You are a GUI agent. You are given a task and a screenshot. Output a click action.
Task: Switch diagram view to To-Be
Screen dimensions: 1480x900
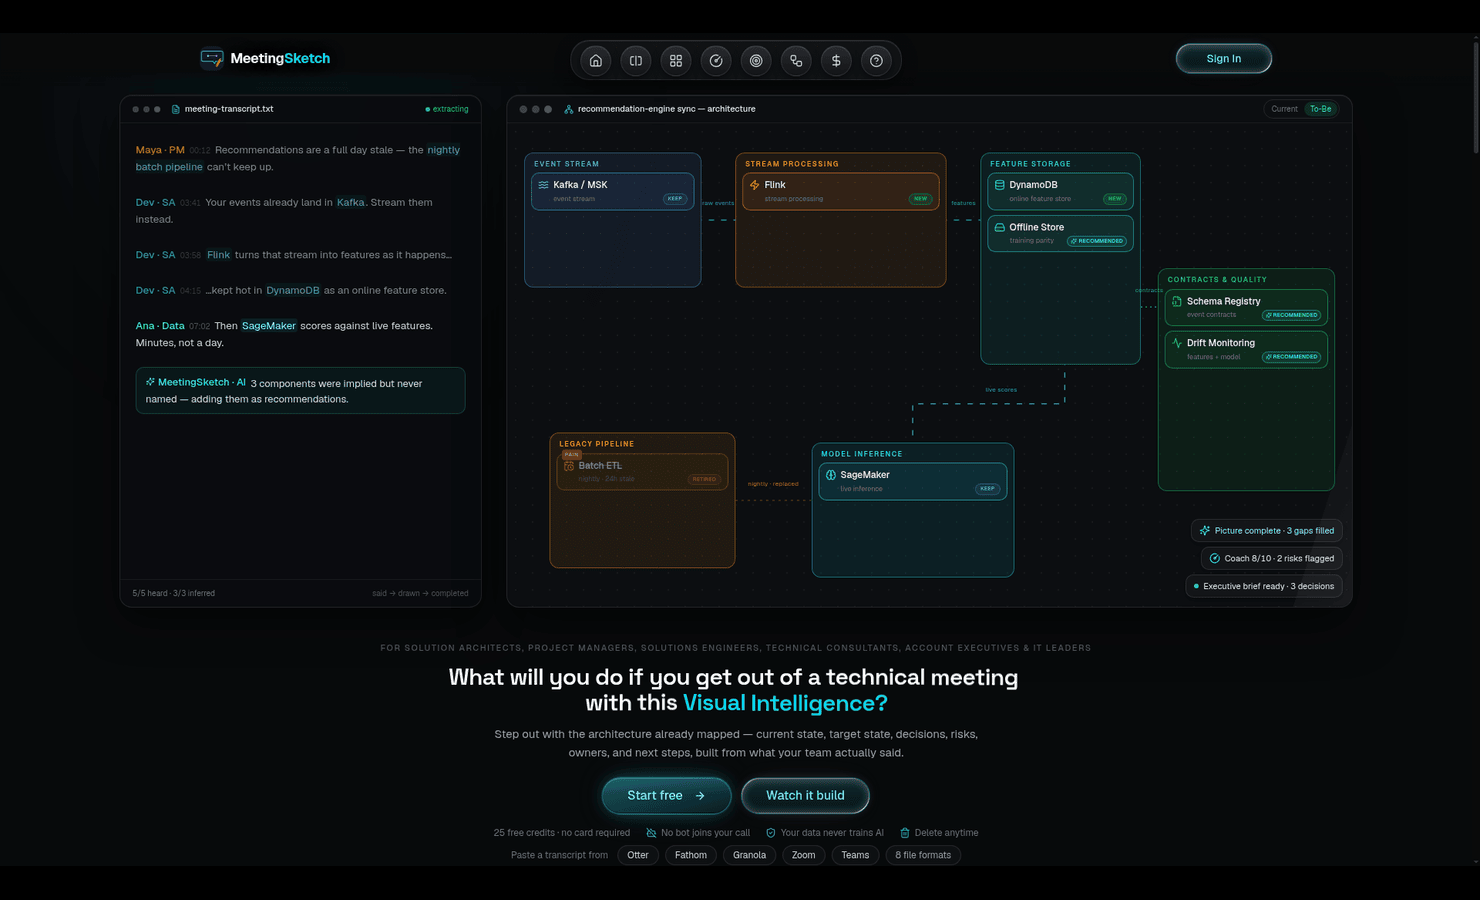1321,109
